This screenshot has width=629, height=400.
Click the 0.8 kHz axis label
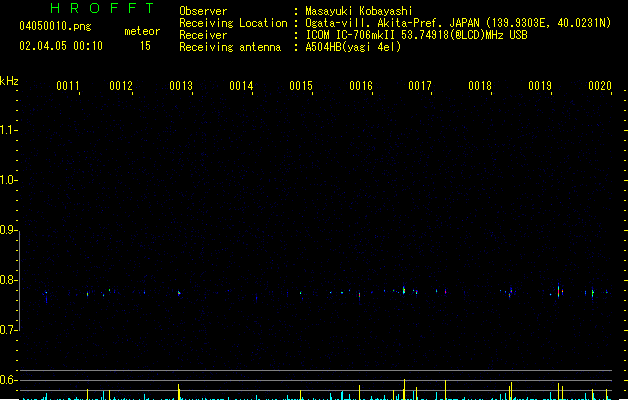[x=7, y=280]
